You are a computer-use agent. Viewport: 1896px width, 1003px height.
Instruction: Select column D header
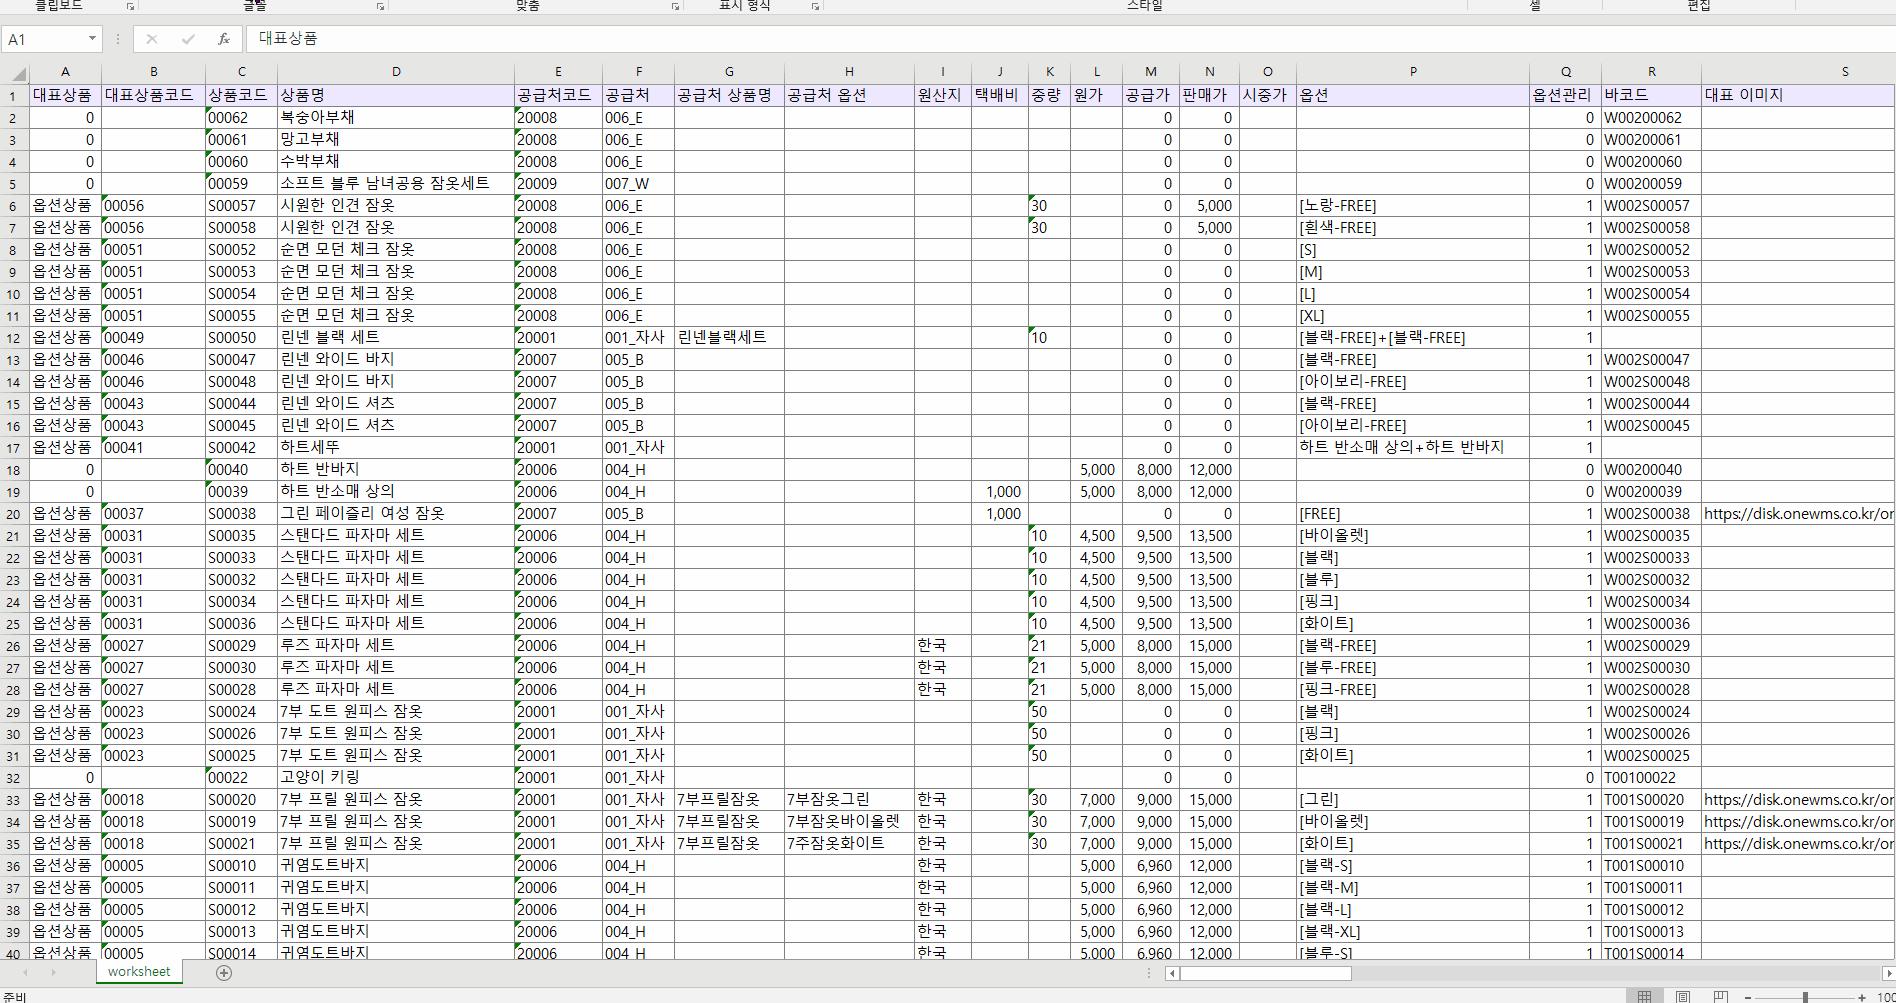click(x=396, y=72)
